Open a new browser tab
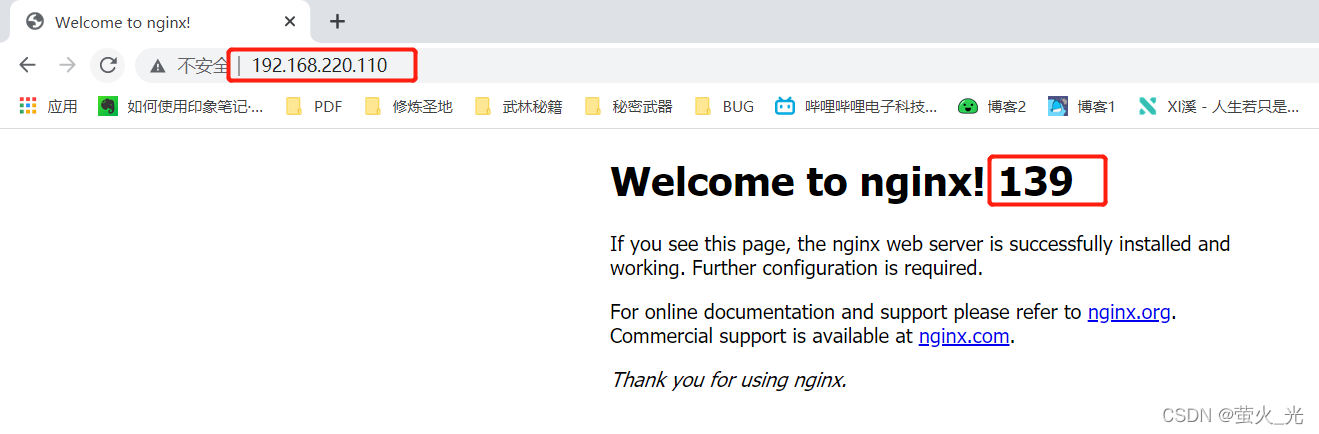The height and width of the screenshot is (434, 1319). click(x=337, y=21)
